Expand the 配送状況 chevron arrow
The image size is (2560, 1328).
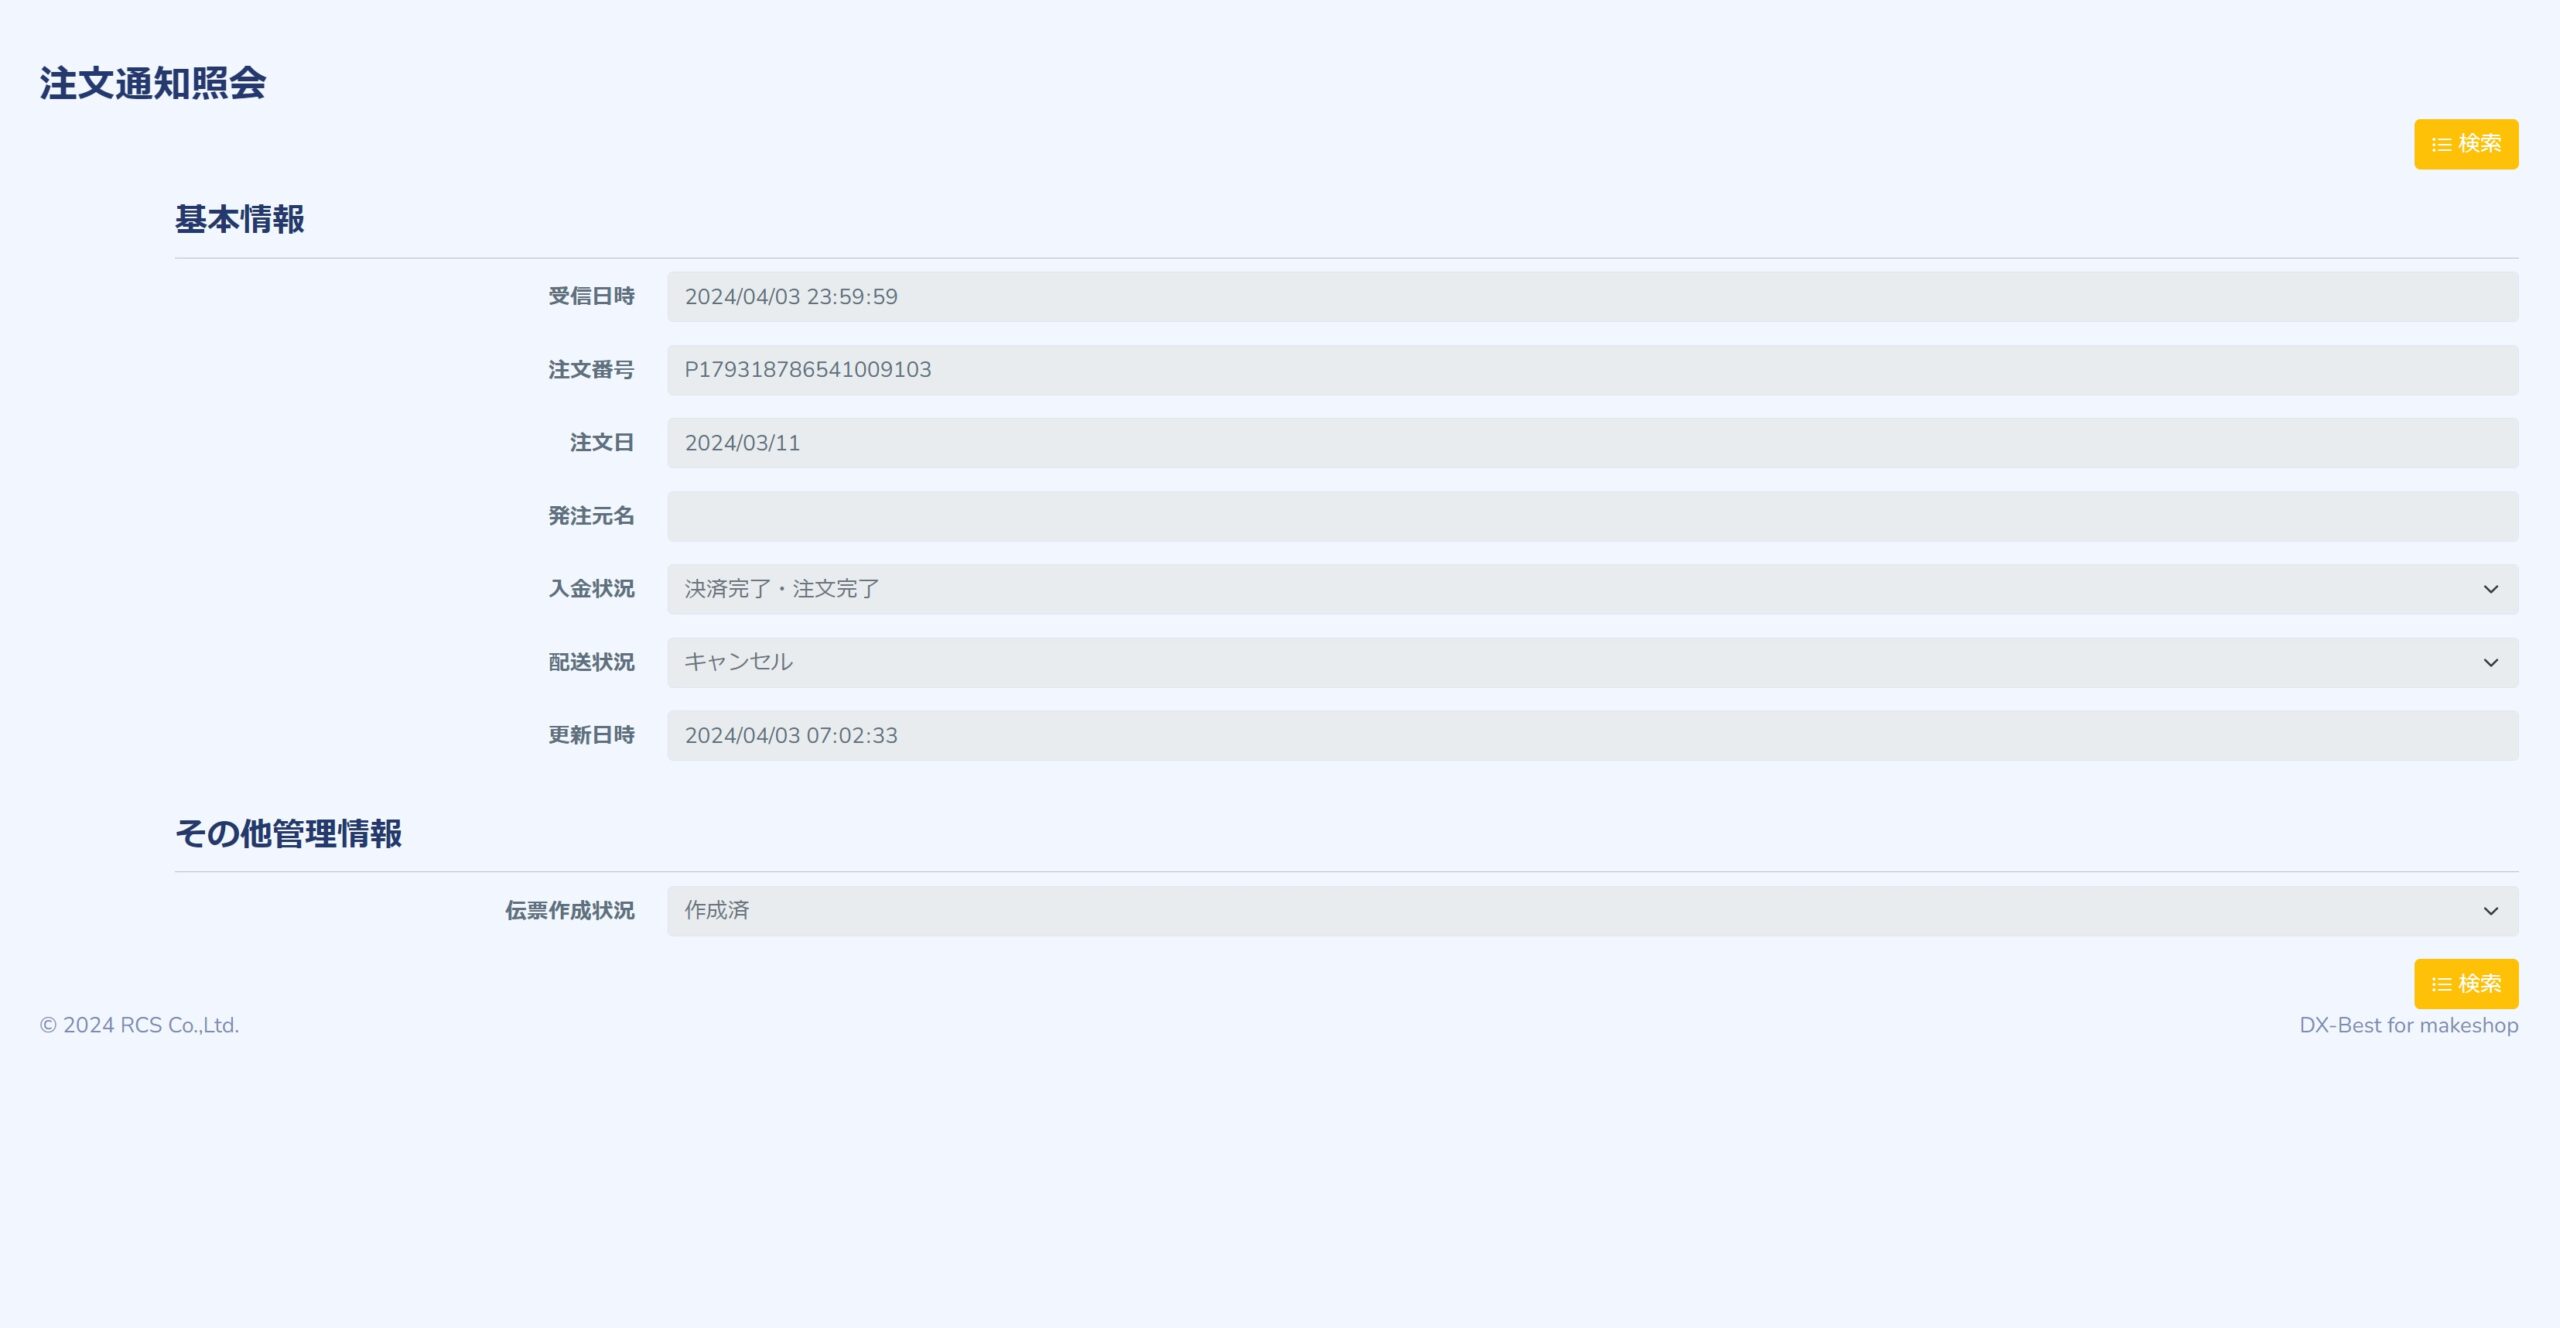point(2490,662)
